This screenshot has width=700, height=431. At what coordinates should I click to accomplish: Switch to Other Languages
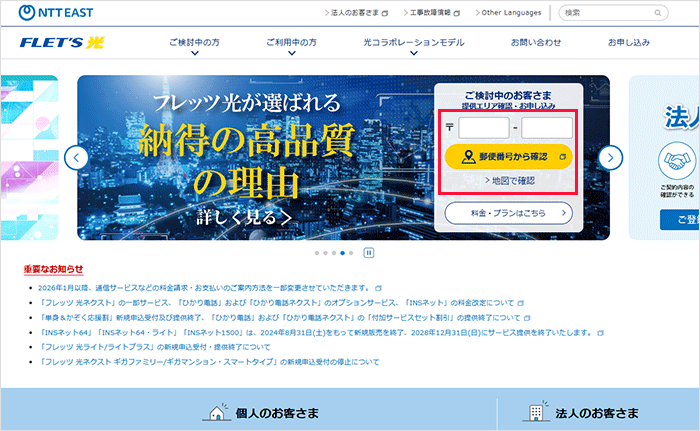pos(508,13)
